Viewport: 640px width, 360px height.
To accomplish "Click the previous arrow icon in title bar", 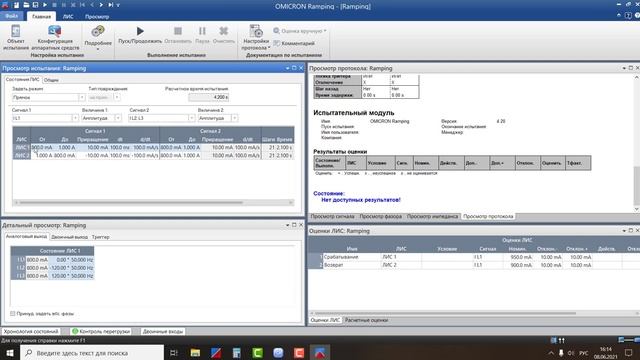I will tap(92, 5).
